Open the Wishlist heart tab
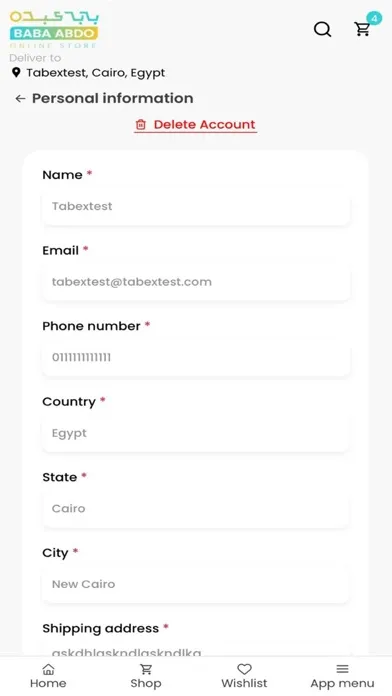This screenshot has width=392, height=696. 244,676
